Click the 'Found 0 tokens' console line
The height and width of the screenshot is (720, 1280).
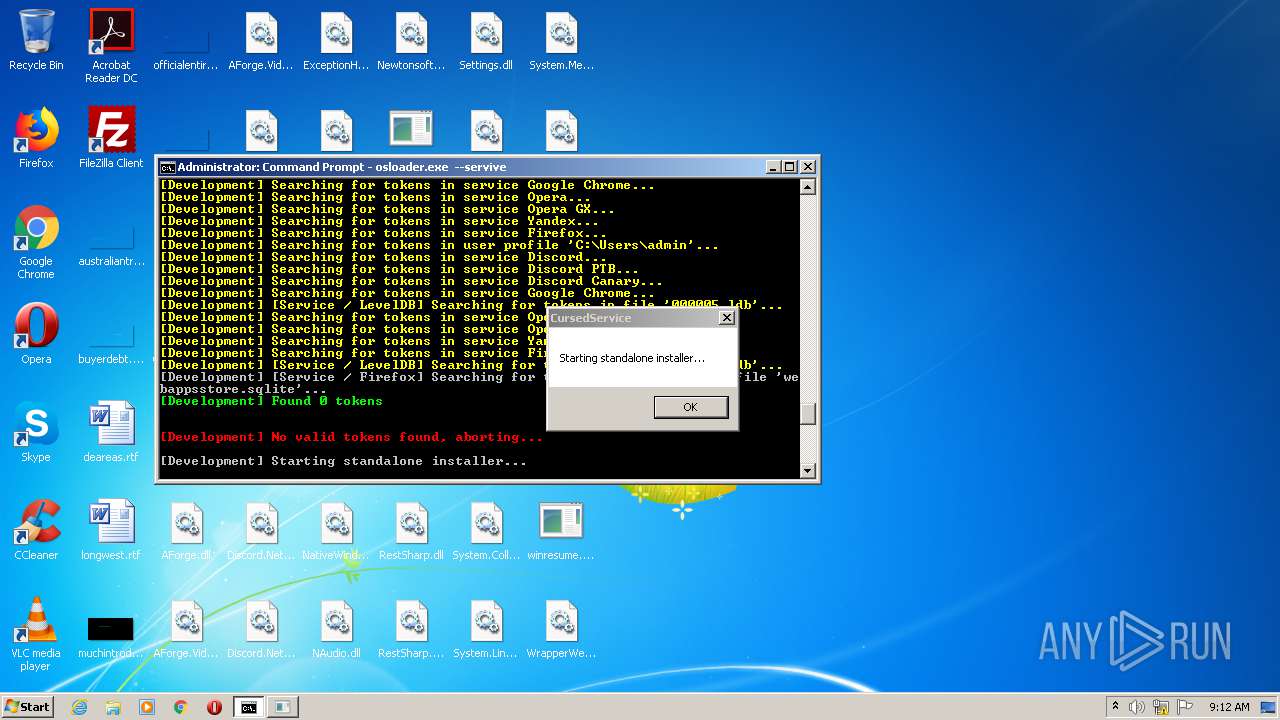click(271, 401)
